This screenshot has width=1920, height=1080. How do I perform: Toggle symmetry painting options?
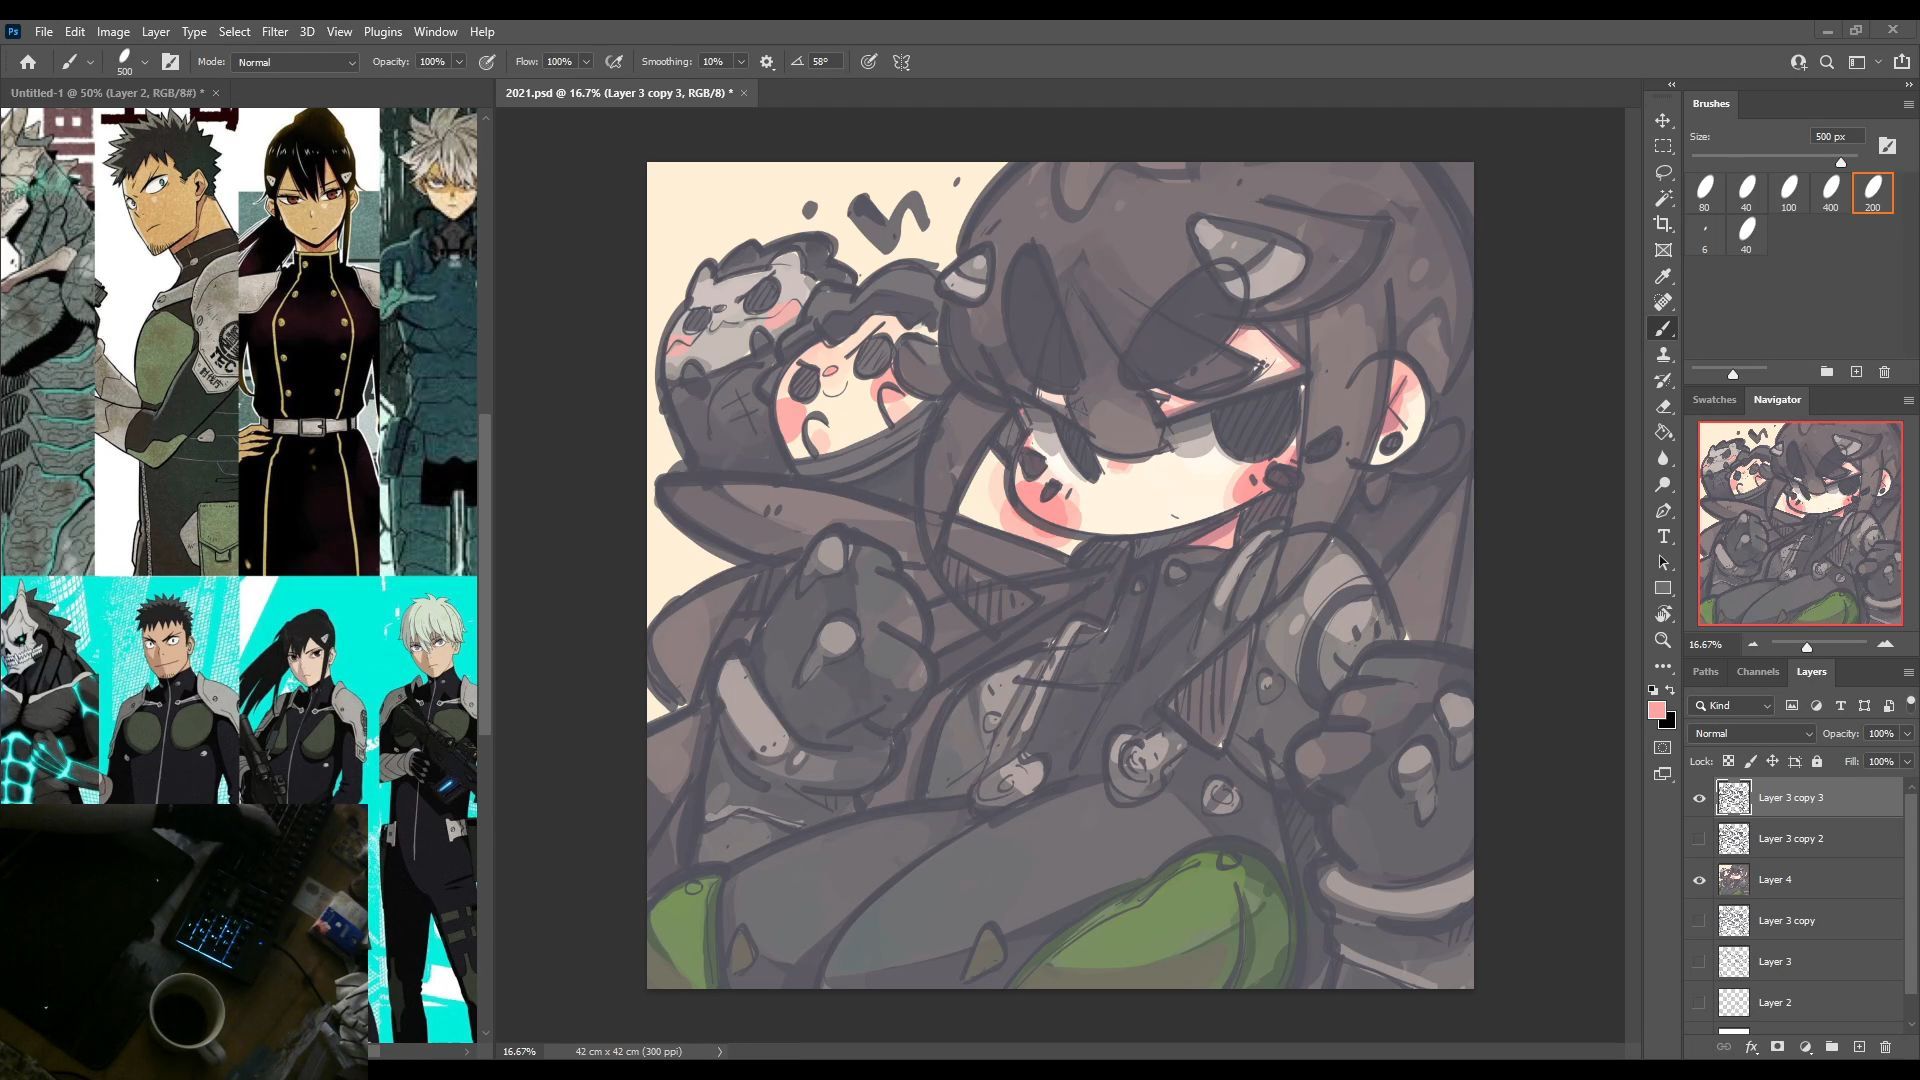click(x=901, y=62)
